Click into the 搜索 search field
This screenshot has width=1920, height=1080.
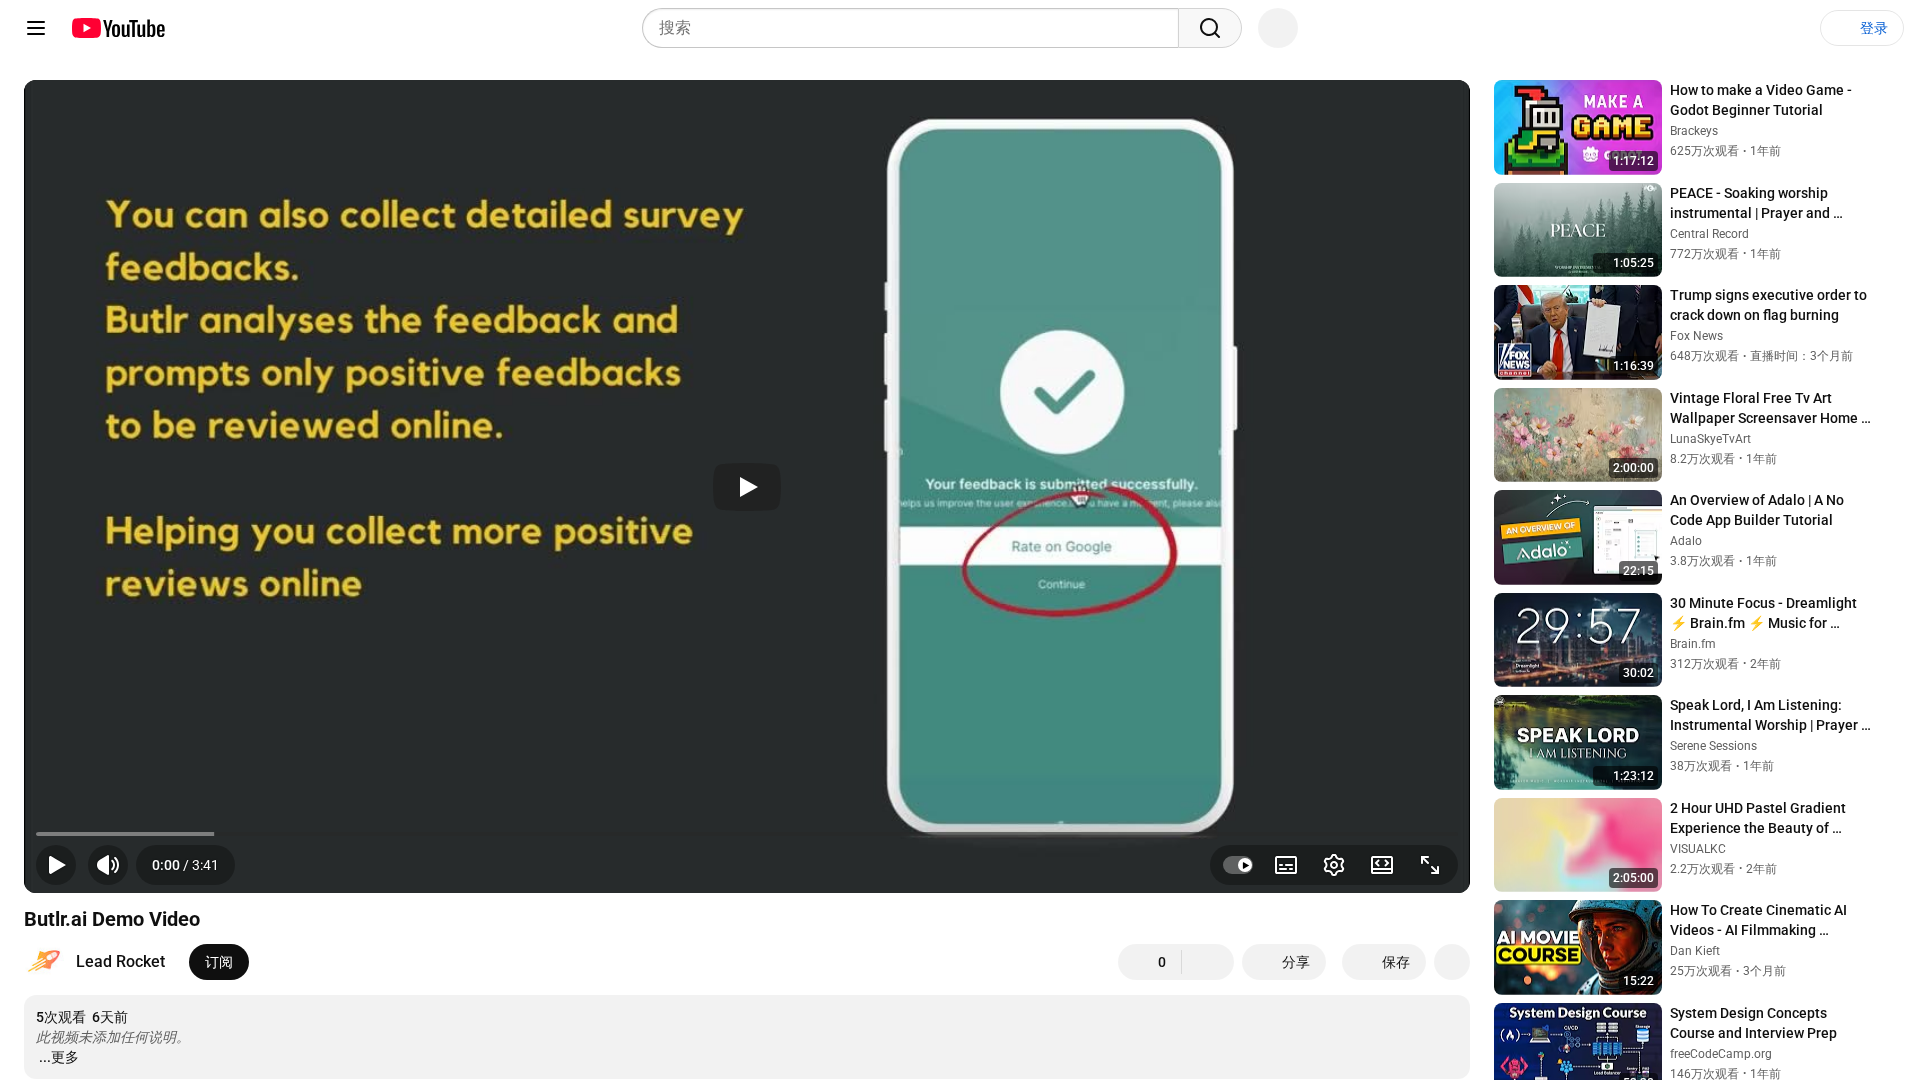[x=910, y=28]
